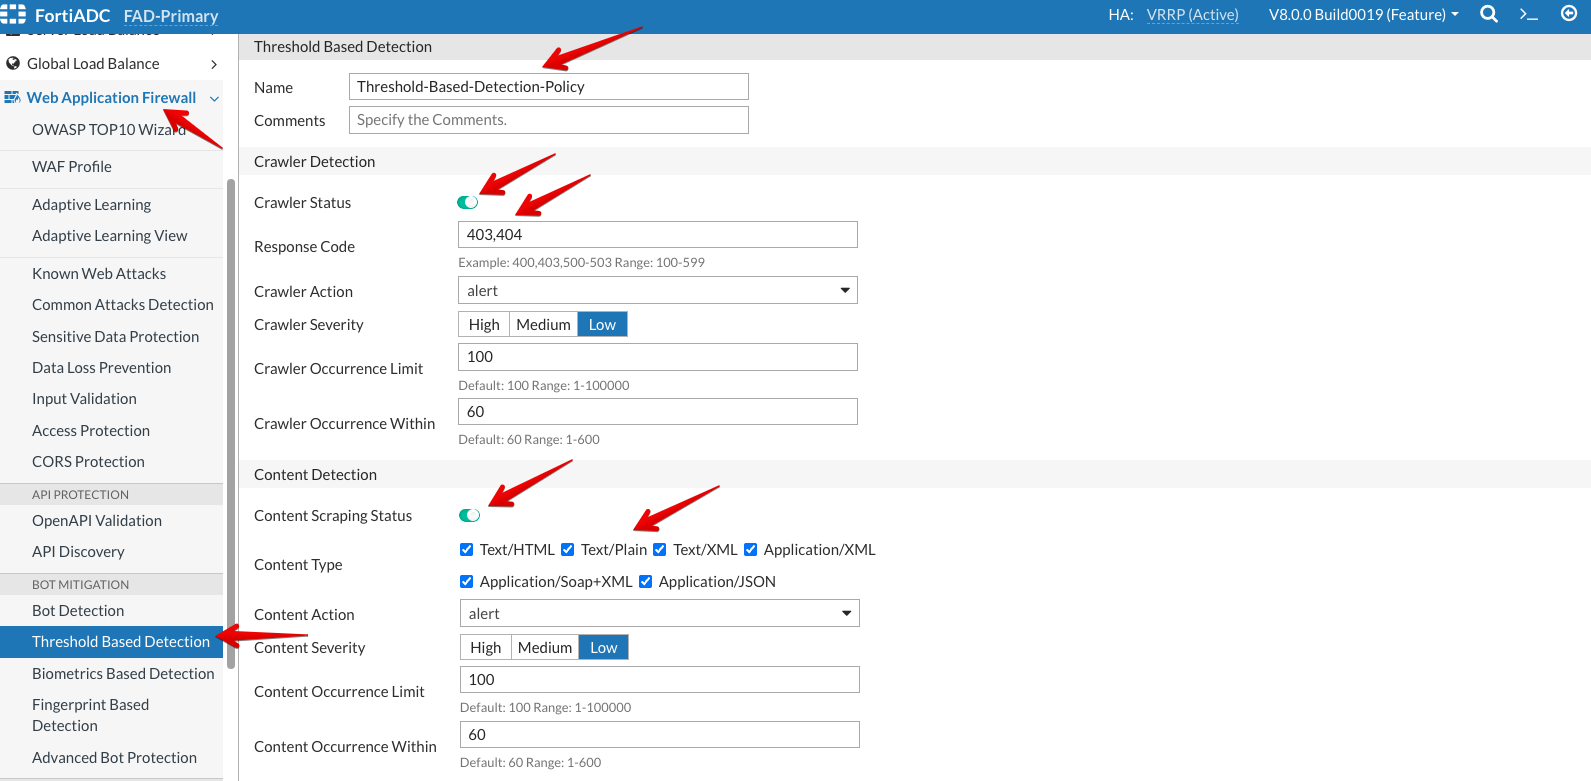Open the Content Action dropdown
Viewport: 1591px width, 781px height.
(659, 613)
